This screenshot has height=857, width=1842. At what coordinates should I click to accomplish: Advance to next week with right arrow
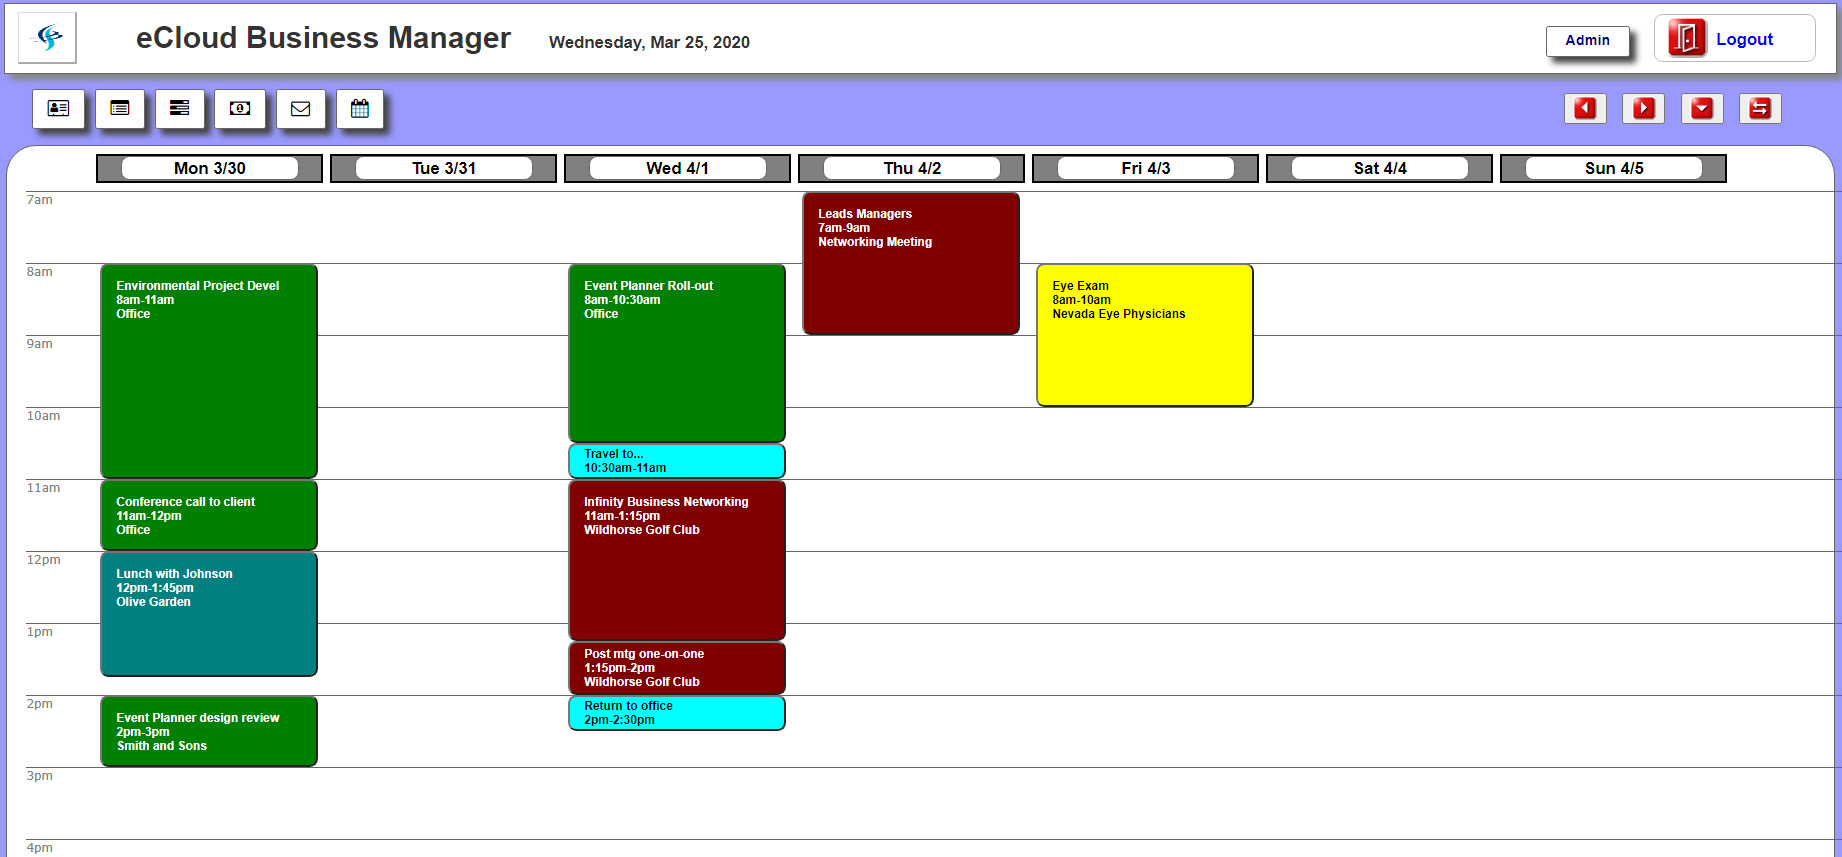tap(1643, 108)
